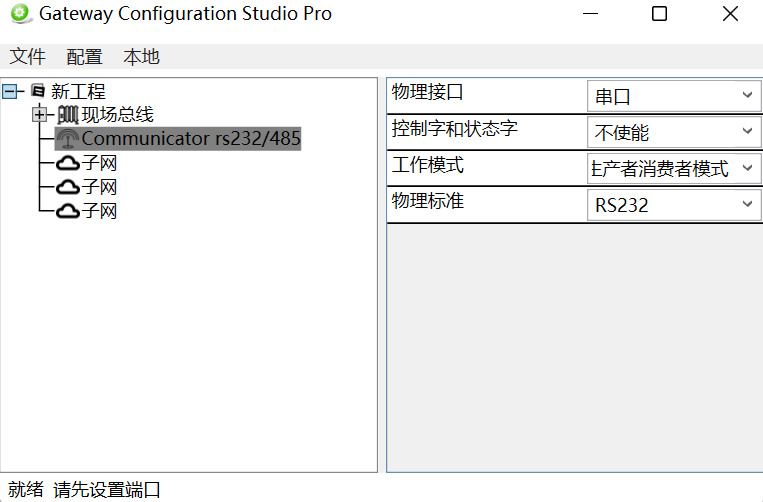763x502 pixels.
Task: Select the 新工程 tree label
Action: pos(78,91)
